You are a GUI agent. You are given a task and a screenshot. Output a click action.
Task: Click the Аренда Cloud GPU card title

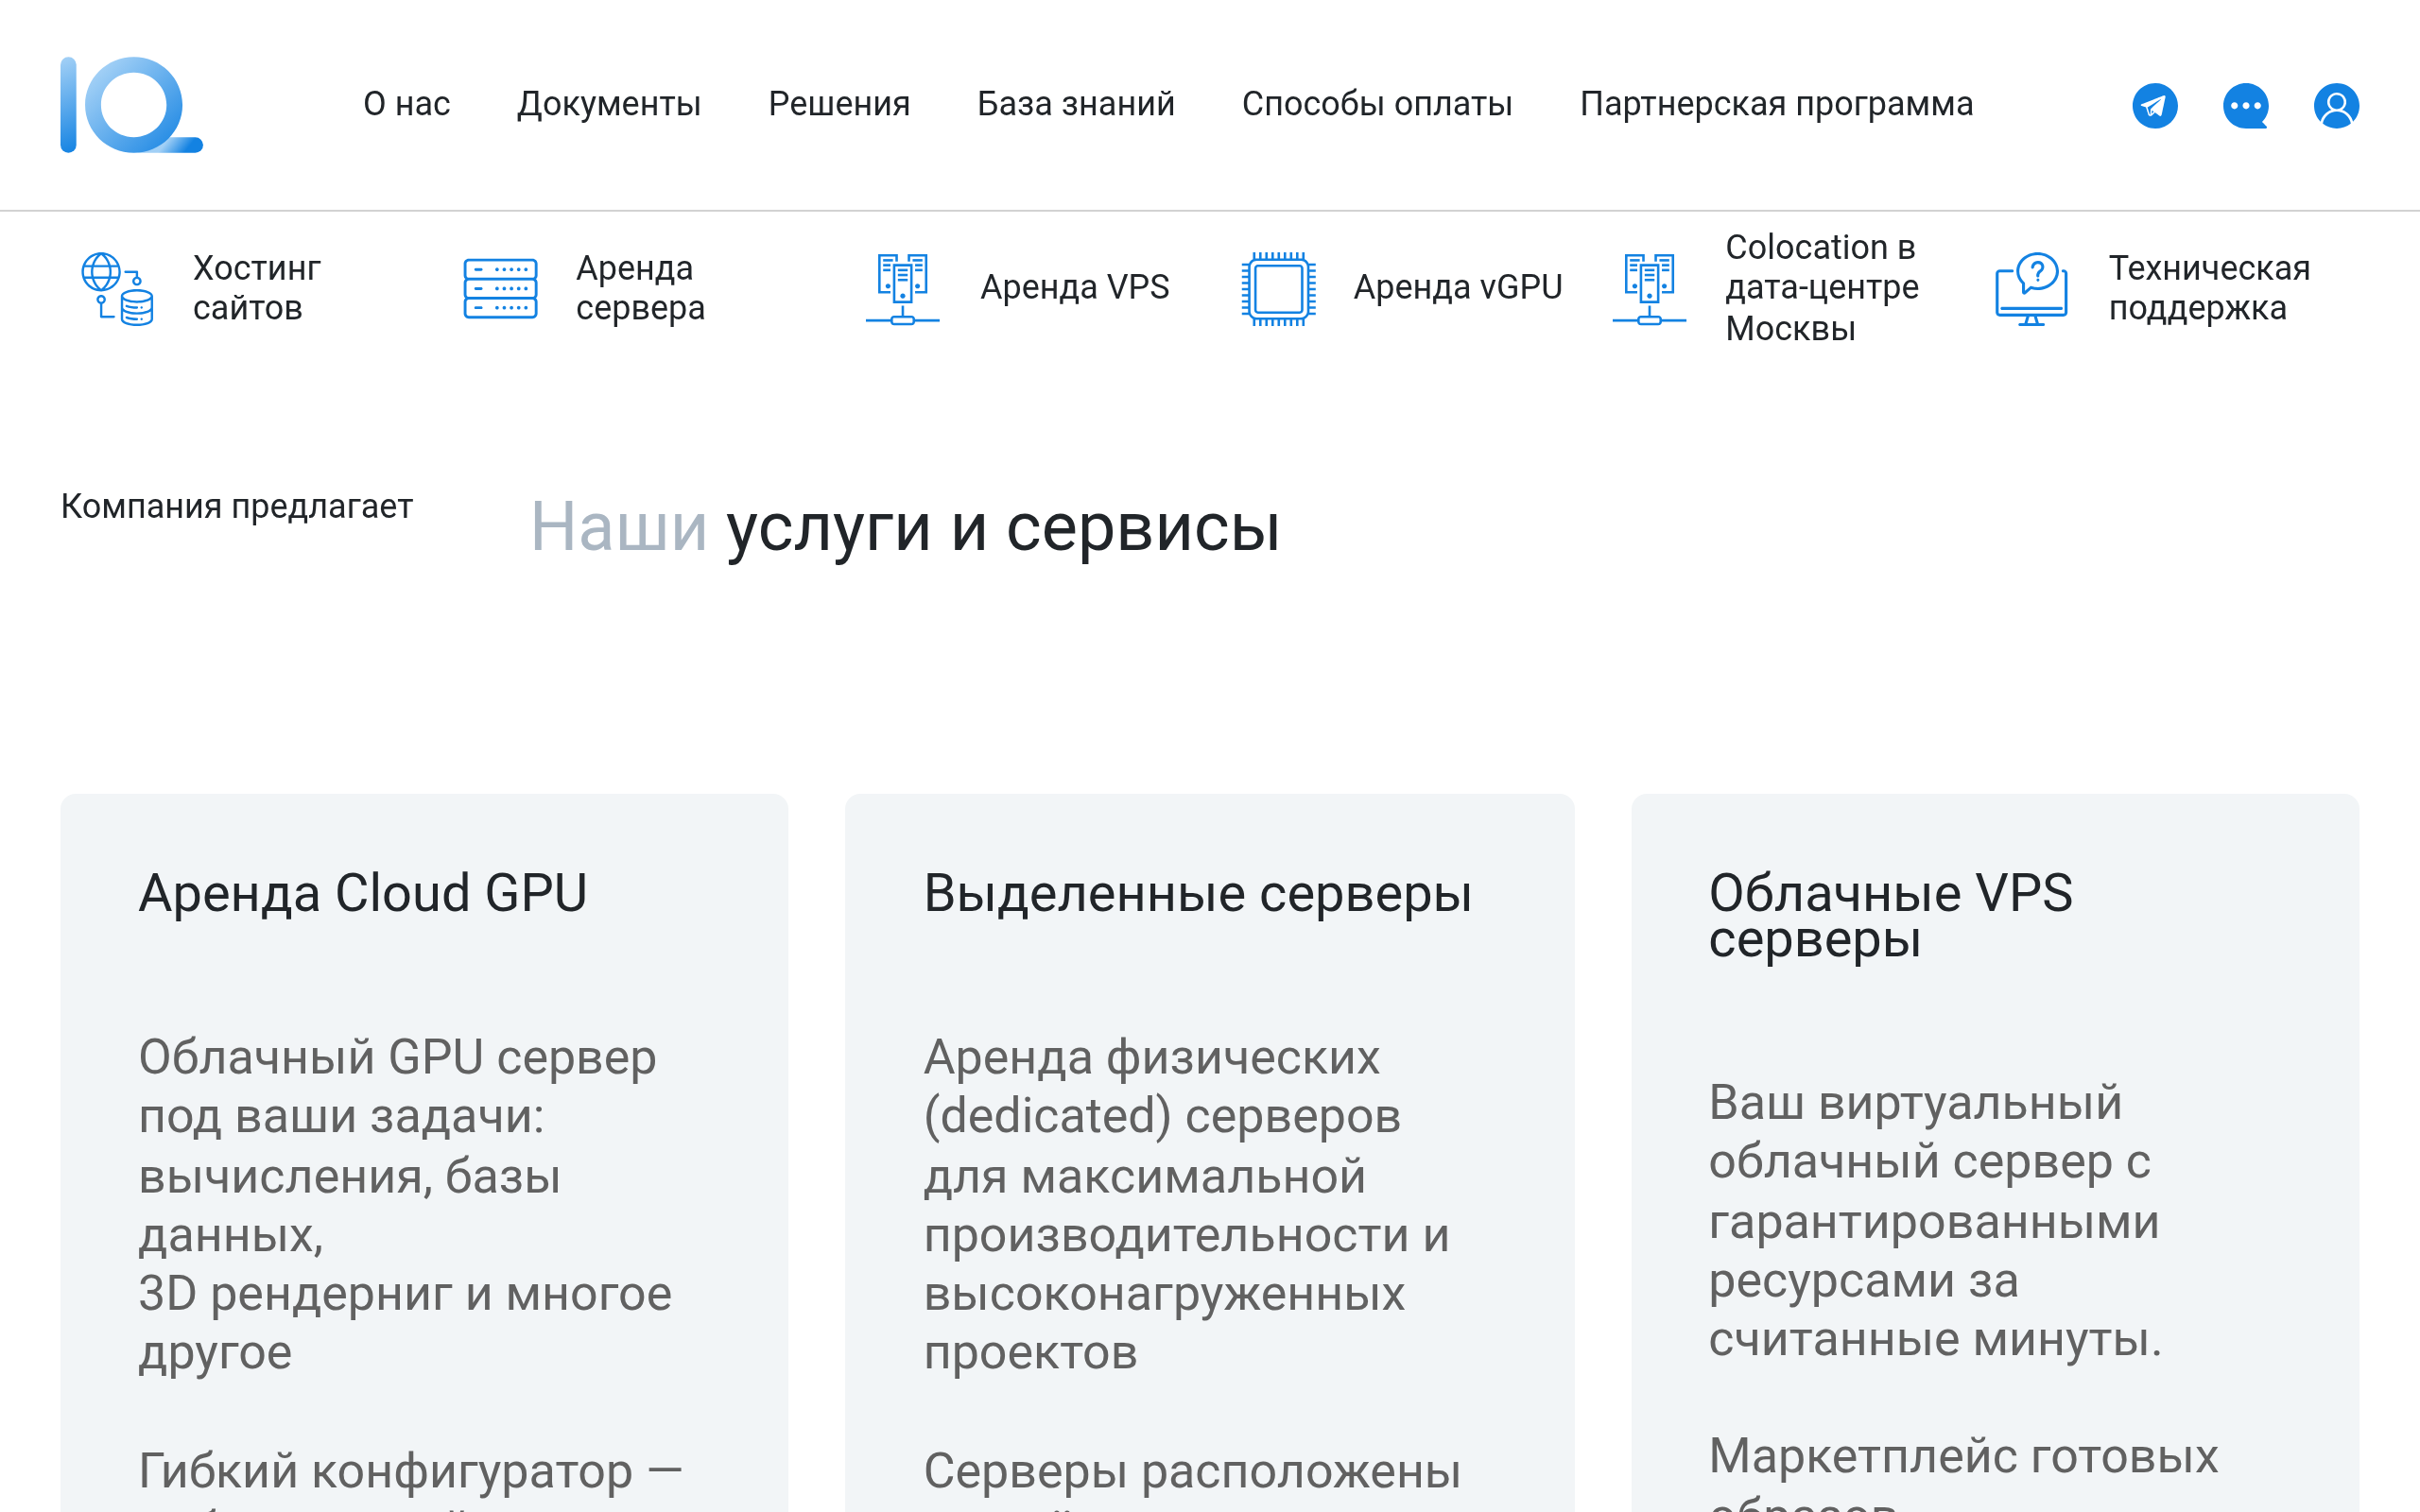(x=363, y=893)
